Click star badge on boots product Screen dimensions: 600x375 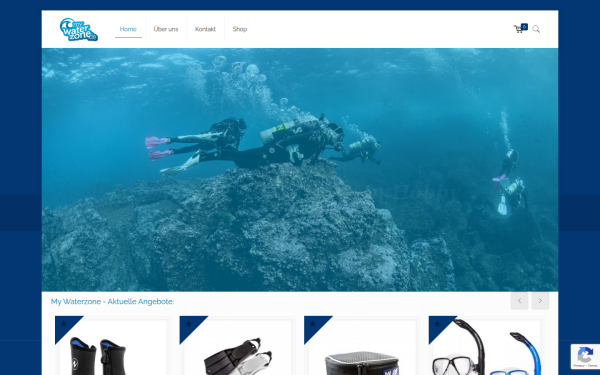point(64,324)
